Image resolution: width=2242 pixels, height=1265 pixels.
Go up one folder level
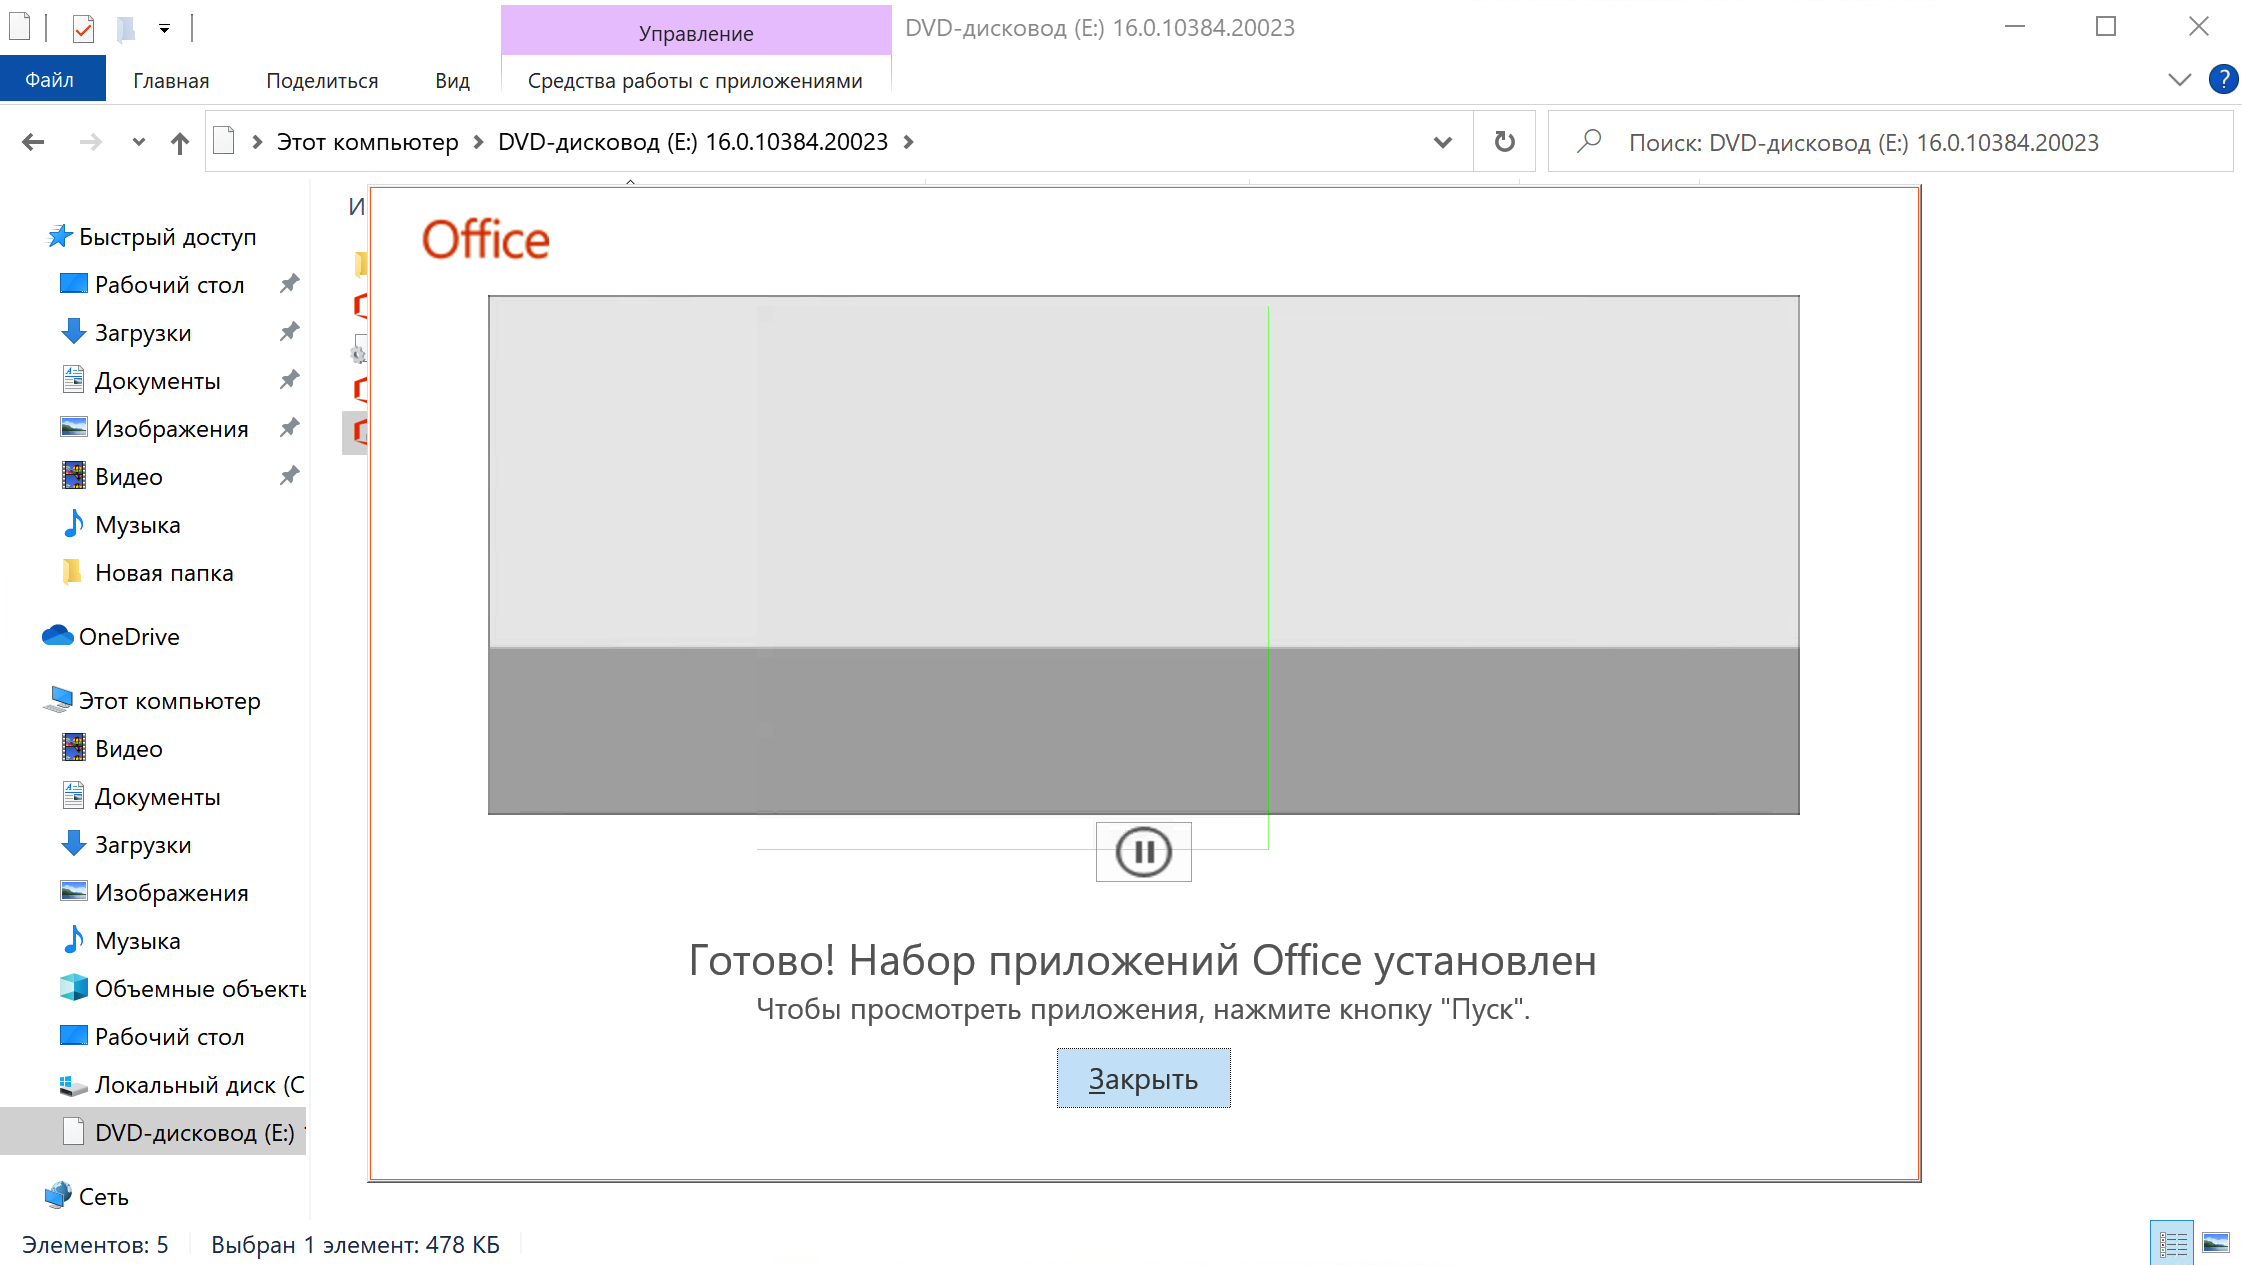click(x=179, y=142)
